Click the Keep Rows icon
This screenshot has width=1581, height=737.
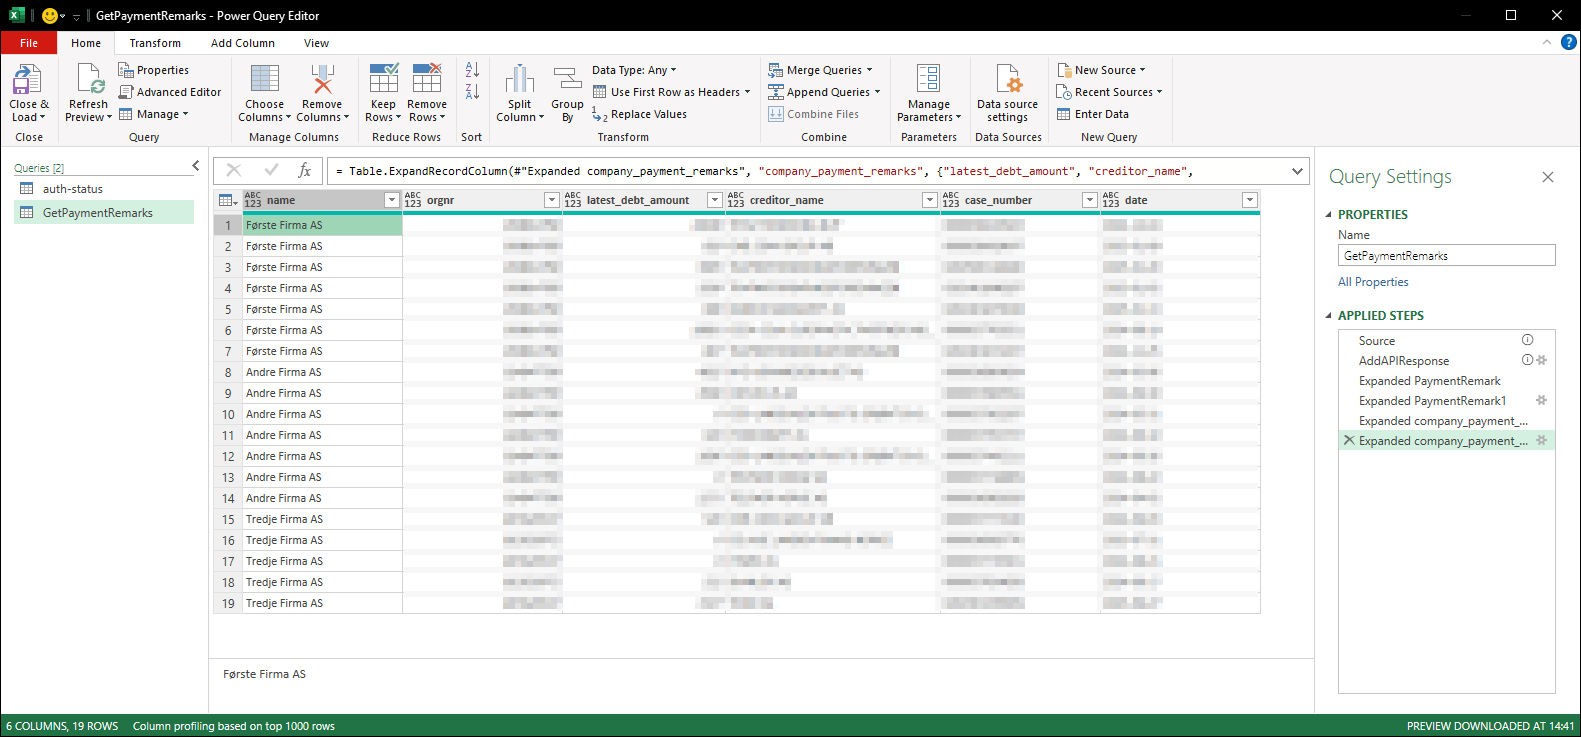click(384, 80)
